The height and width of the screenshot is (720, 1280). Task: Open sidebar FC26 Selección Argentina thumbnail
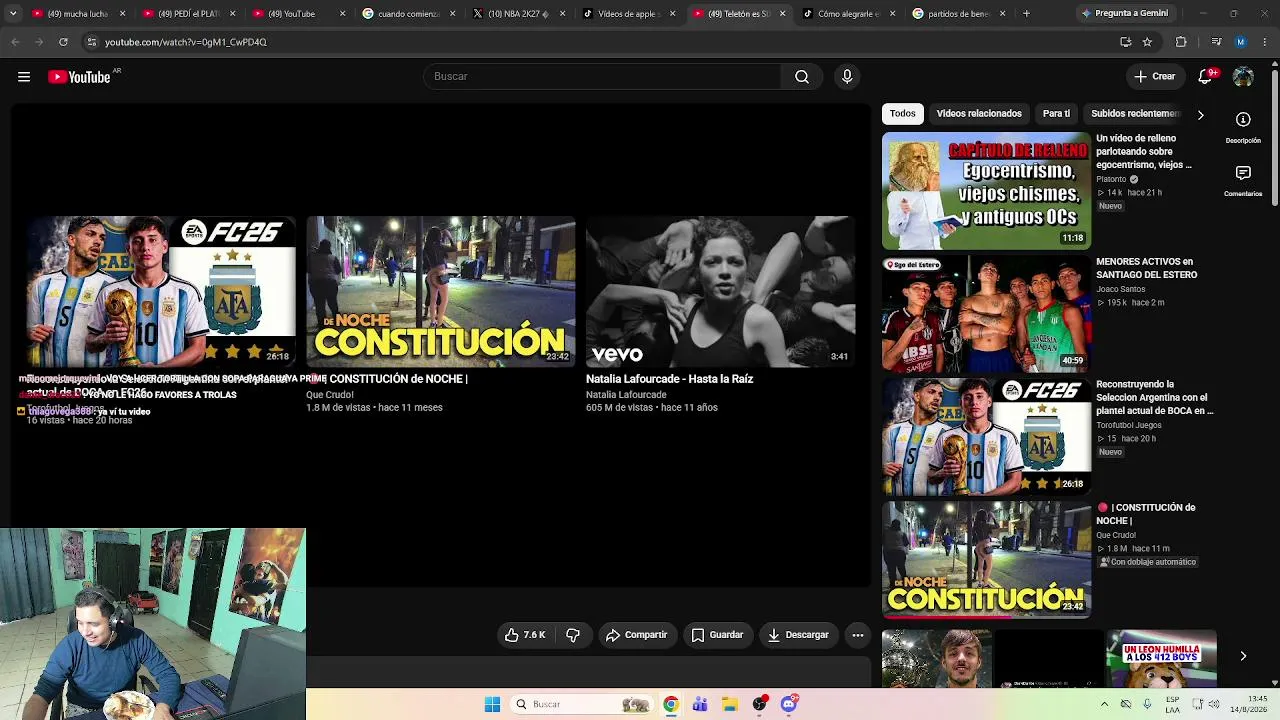986,437
